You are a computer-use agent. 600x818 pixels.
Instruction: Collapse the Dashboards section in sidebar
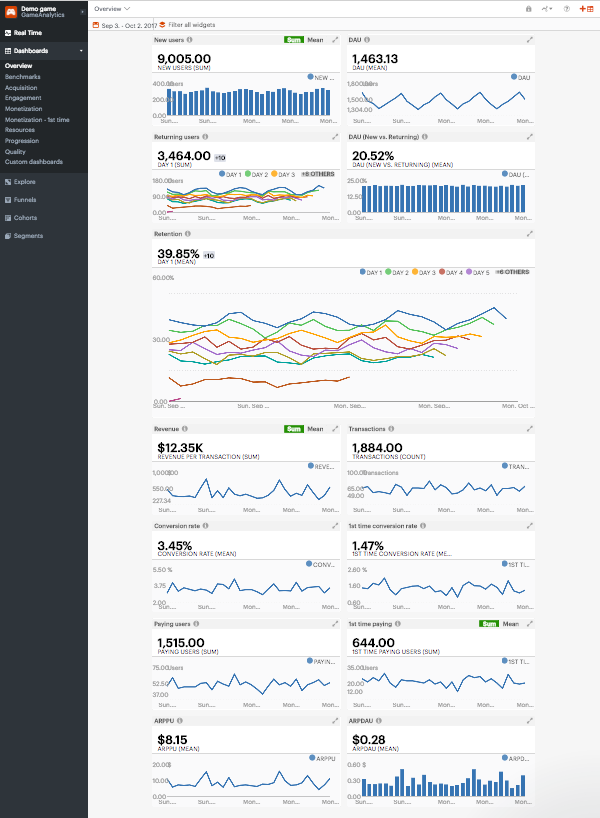(79, 50)
